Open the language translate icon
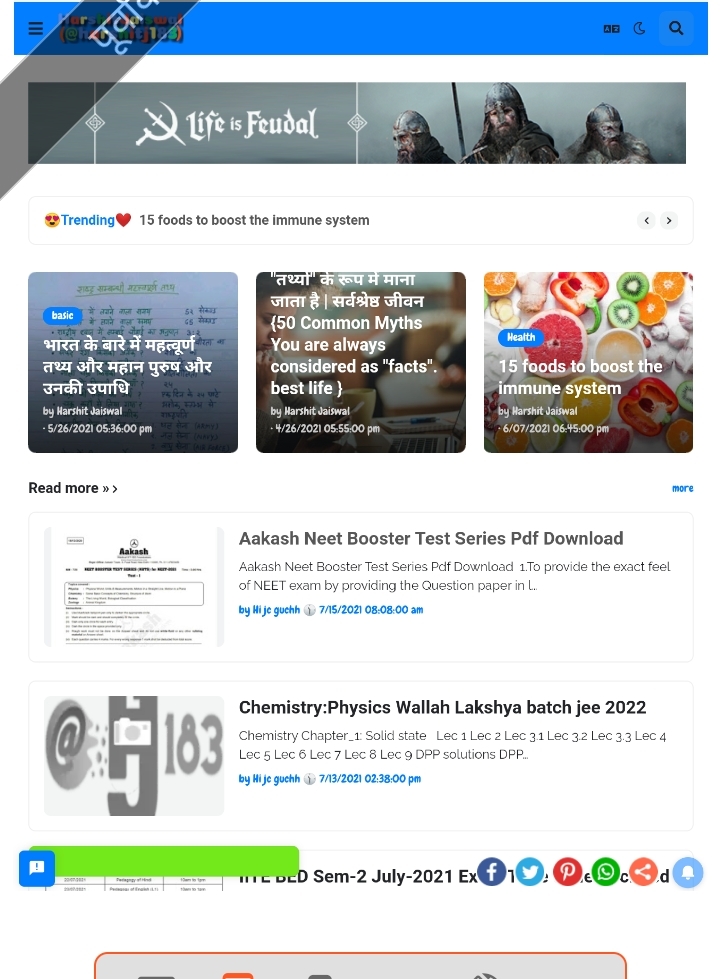720x979 pixels. [611, 29]
